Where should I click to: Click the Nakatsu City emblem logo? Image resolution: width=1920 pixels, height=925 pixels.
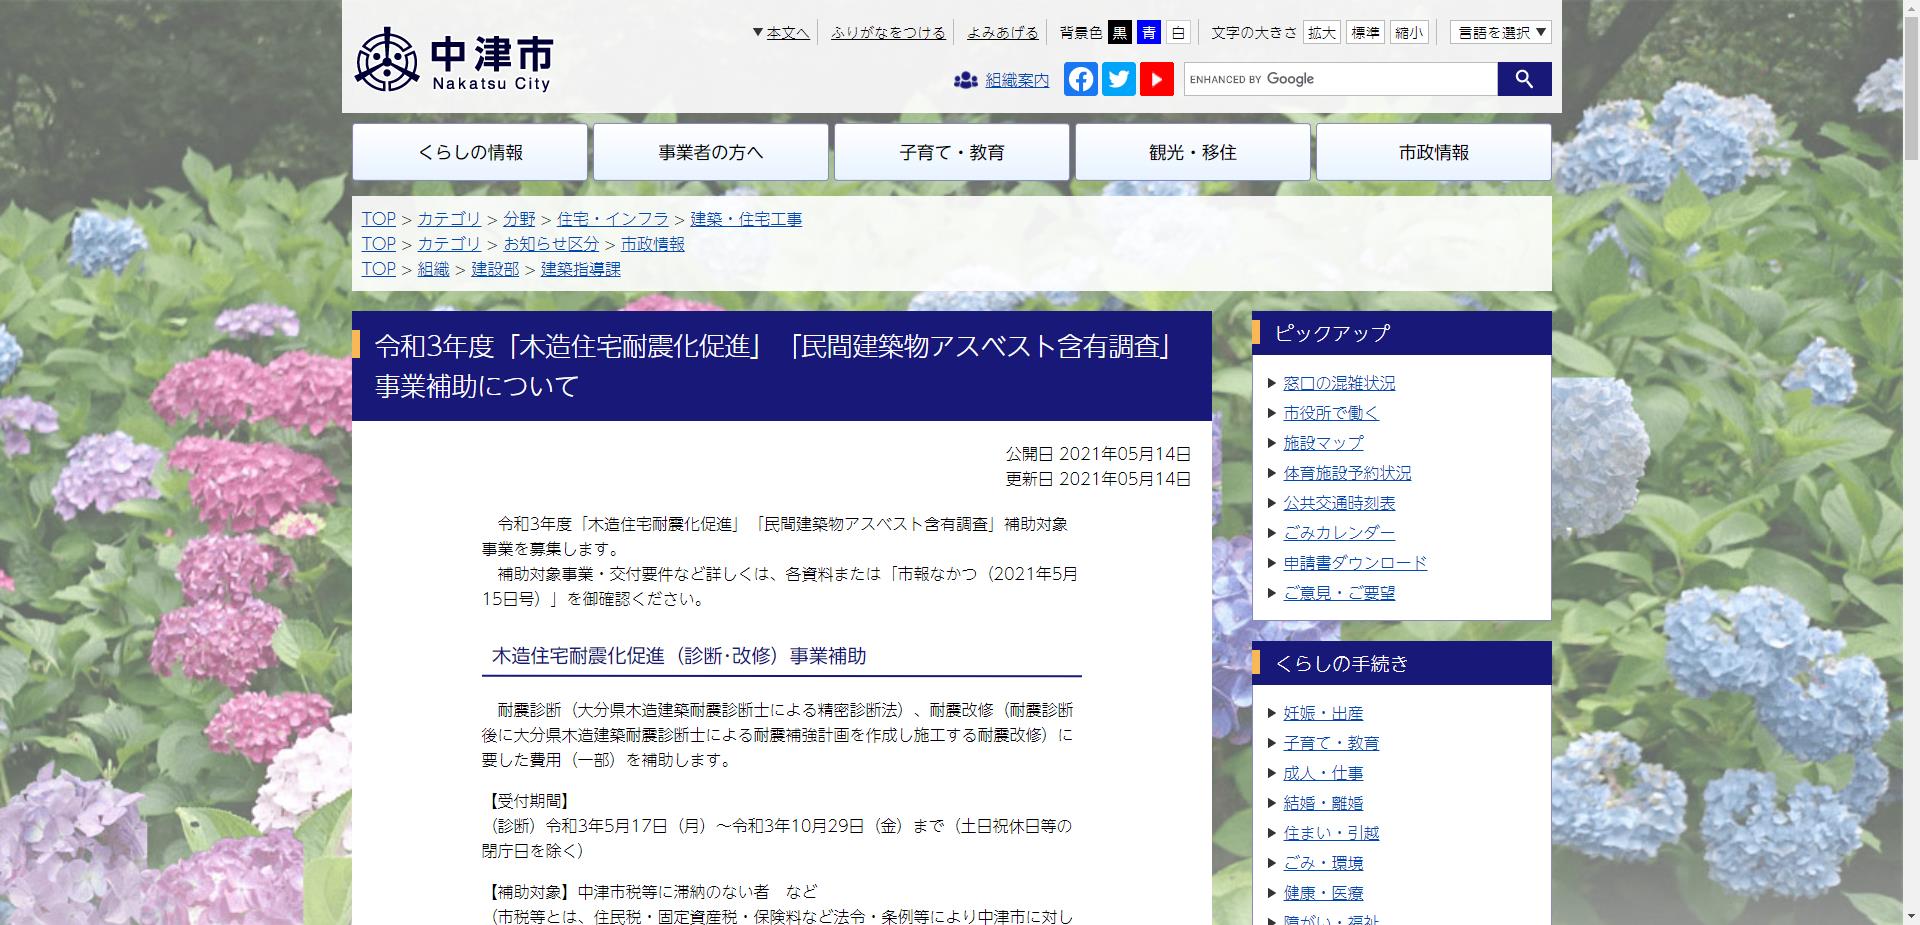click(388, 60)
